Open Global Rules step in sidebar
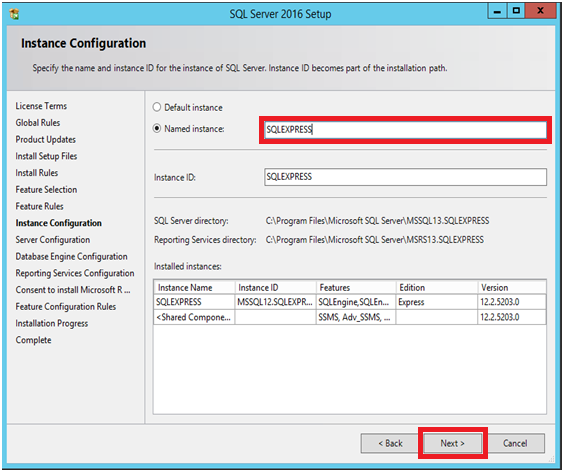This screenshot has width=564, height=472. [x=38, y=123]
